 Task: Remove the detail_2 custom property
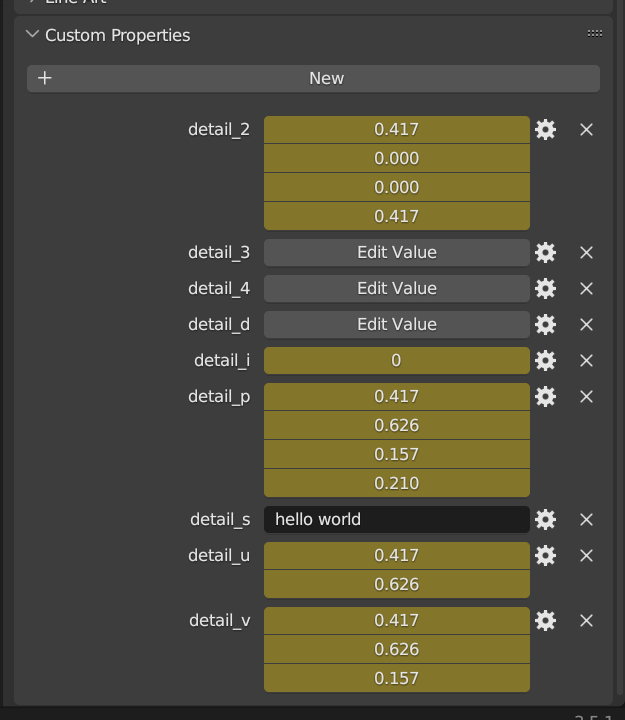coord(586,129)
